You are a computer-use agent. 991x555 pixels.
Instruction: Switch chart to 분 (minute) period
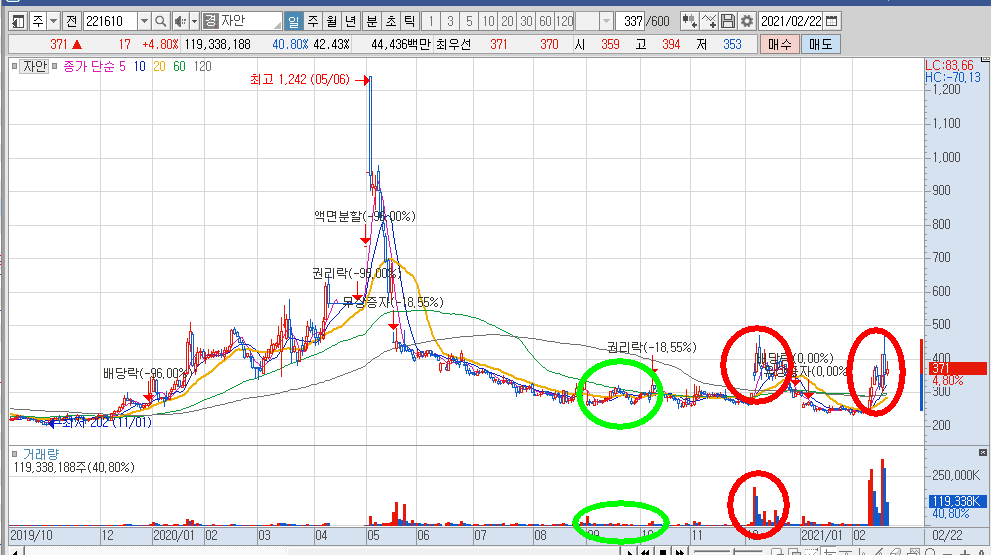[x=371, y=21]
